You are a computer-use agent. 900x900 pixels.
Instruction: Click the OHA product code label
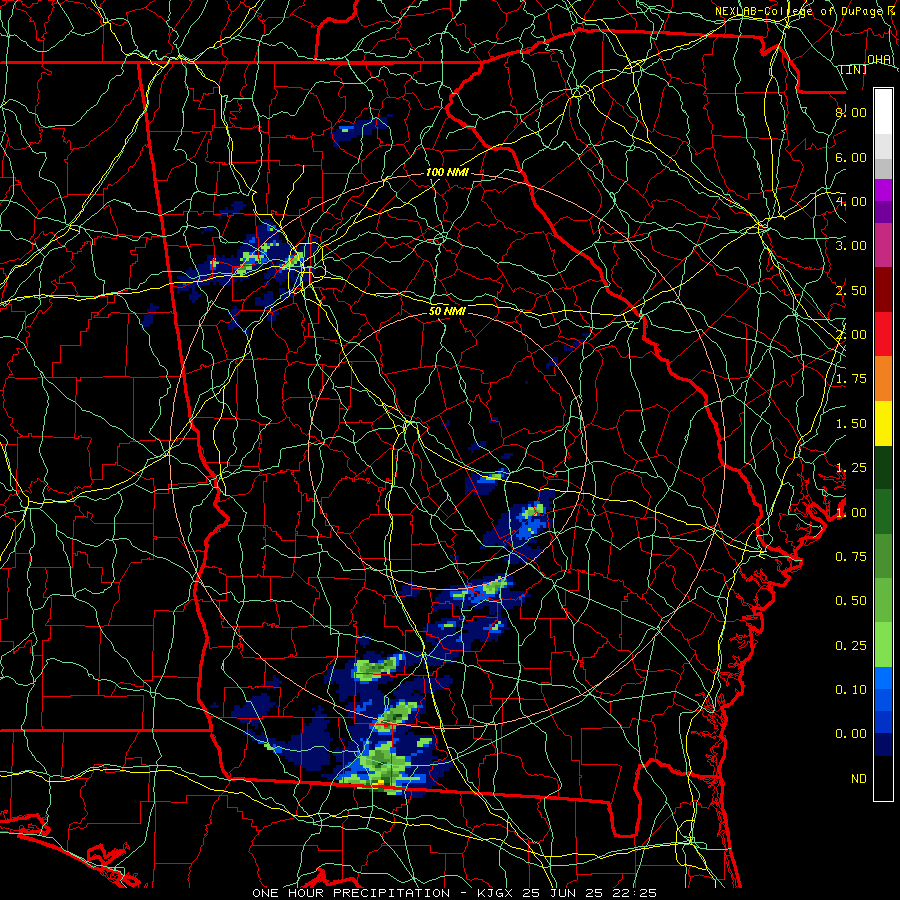click(x=879, y=60)
